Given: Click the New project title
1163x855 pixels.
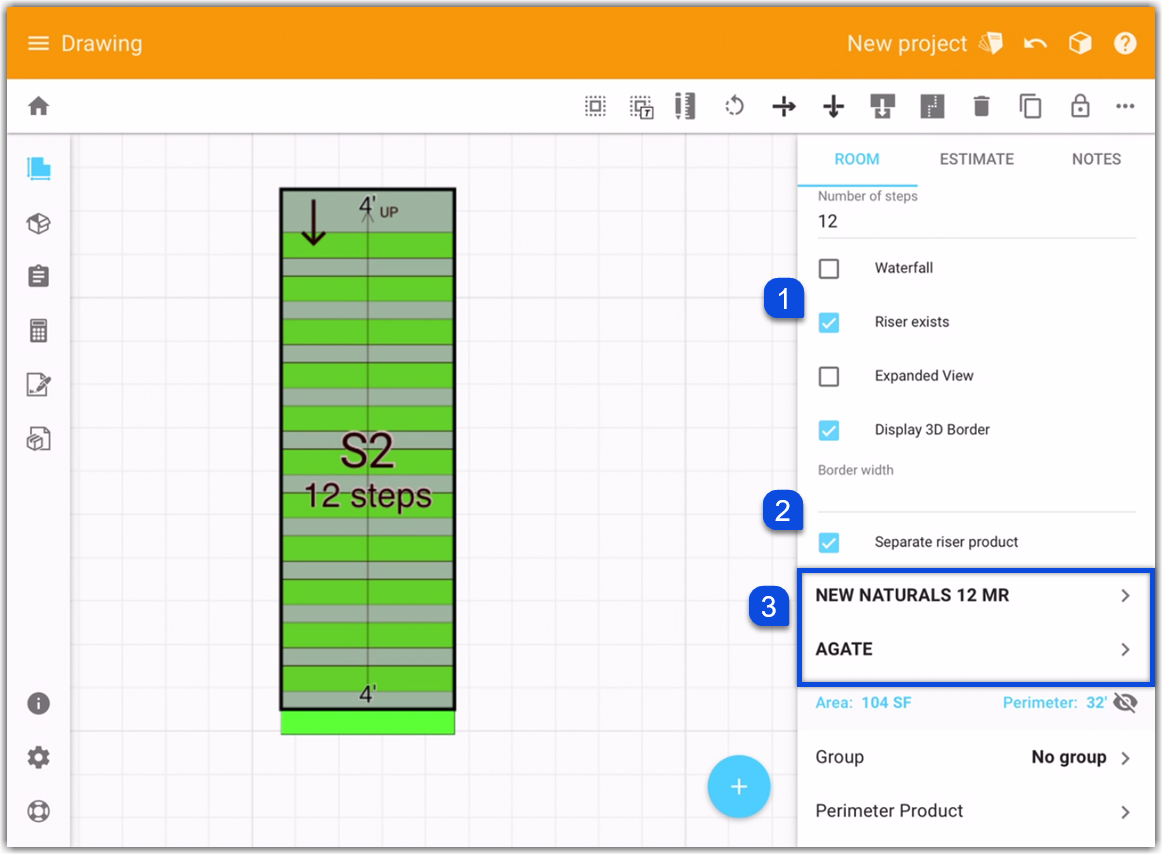Looking at the screenshot, I should (x=907, y=44).
